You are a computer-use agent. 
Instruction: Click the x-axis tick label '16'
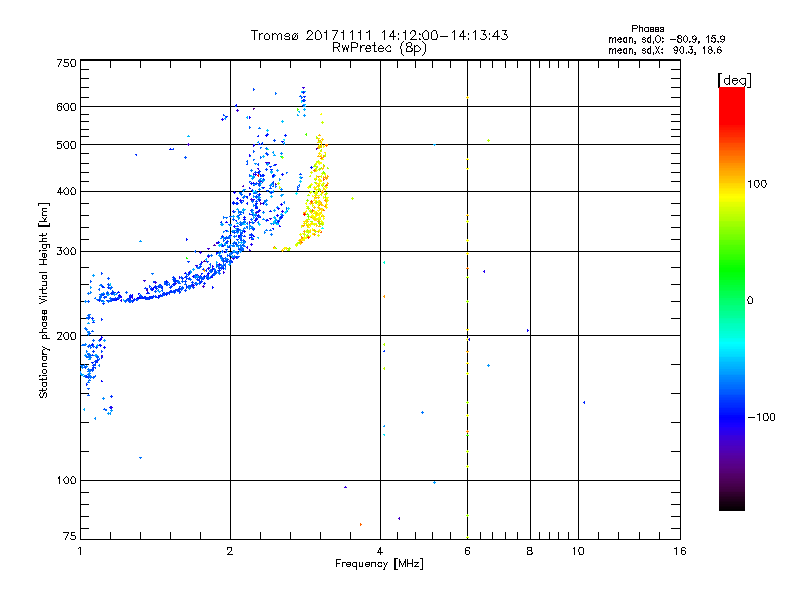(x=680, y=551)
